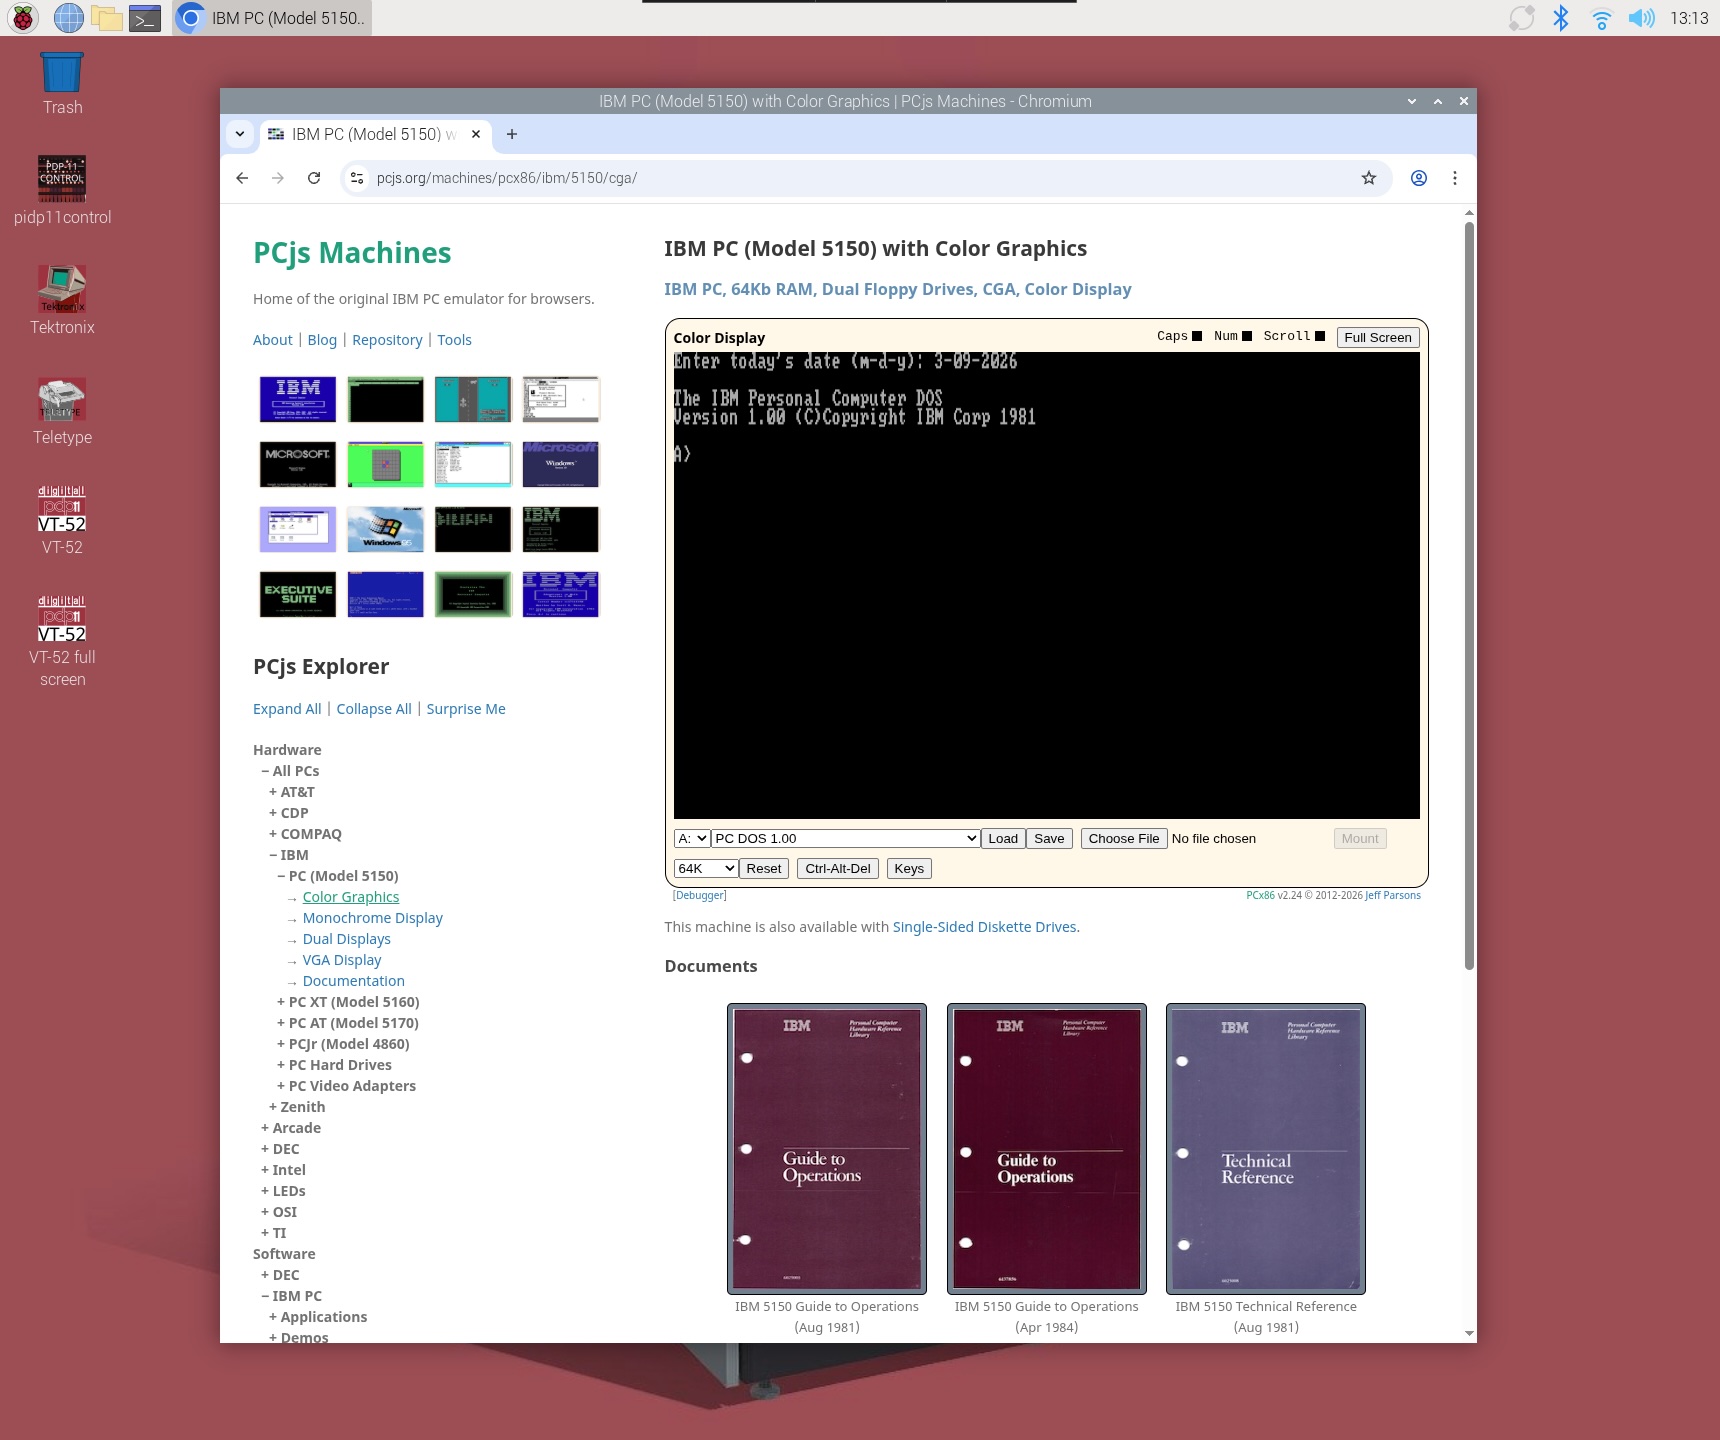1720x1440 pixels.
Task: Open the About link
Action: pos(273,340)
